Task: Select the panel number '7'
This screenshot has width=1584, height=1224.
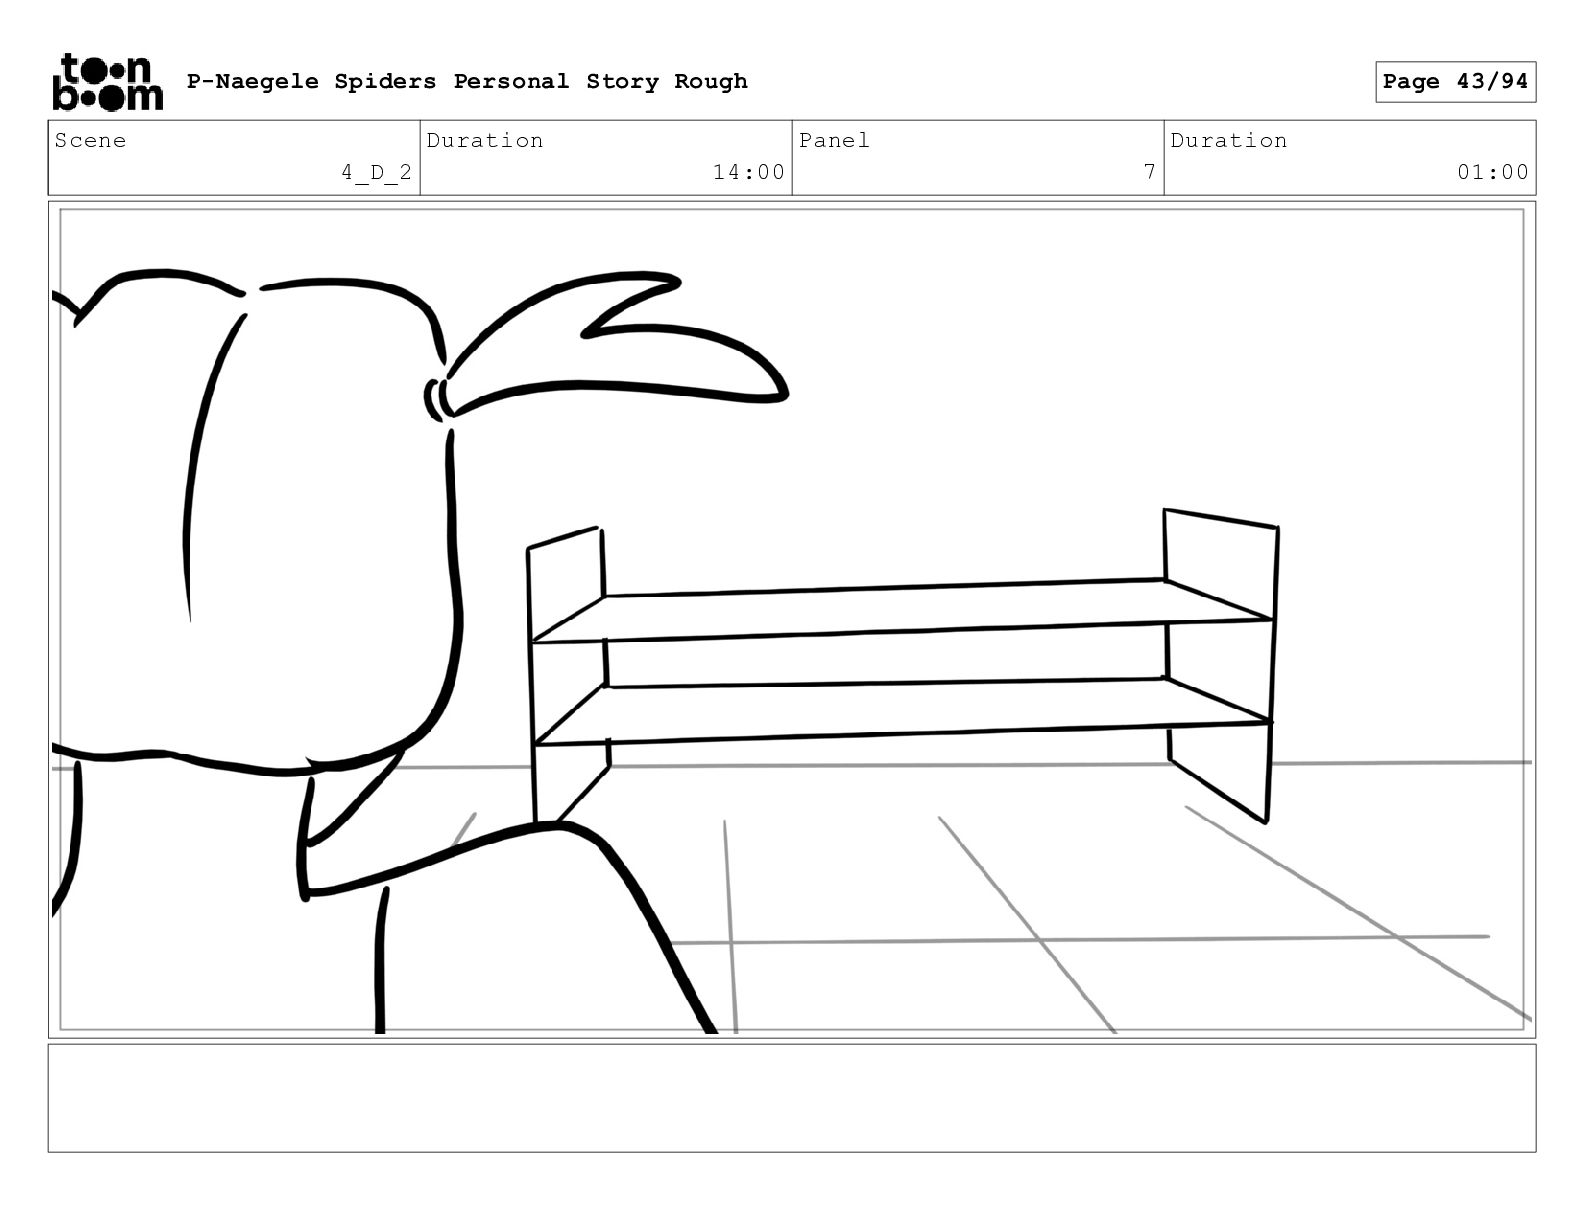Action: pos(1150,172)
